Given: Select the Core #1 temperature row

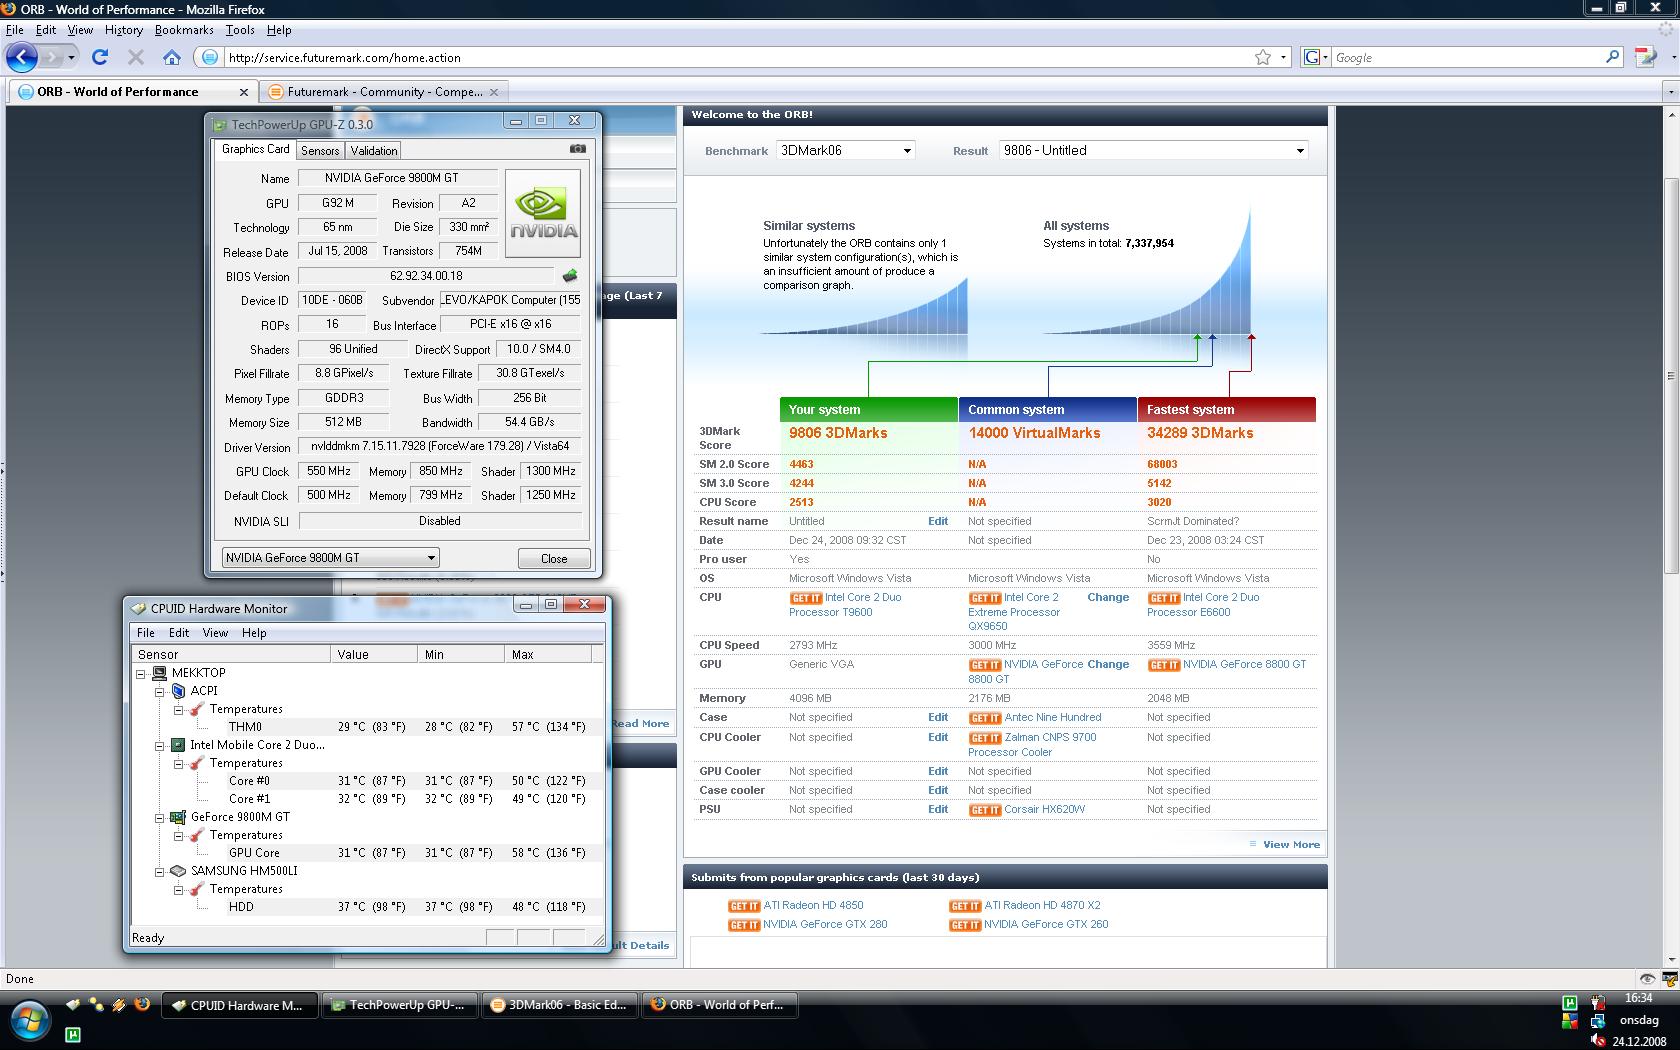Looking at the screenshot, I should pyautogui.click(x=368, y=799).
